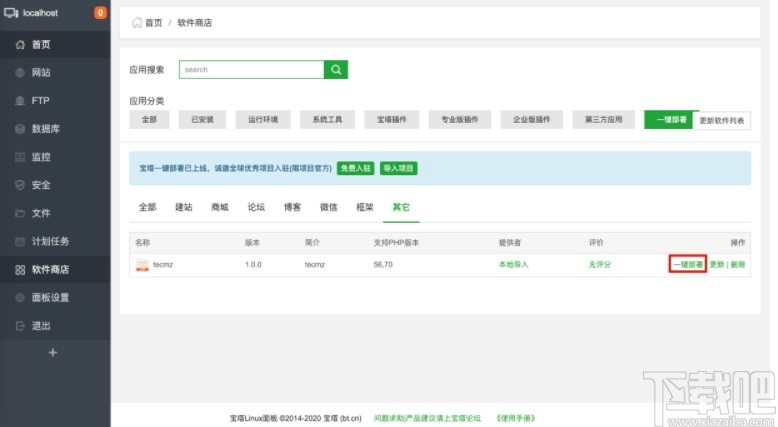Viewport: 778px width, 427px height.
Task: Select the 运行环境 category button
Action: (263, 120)
